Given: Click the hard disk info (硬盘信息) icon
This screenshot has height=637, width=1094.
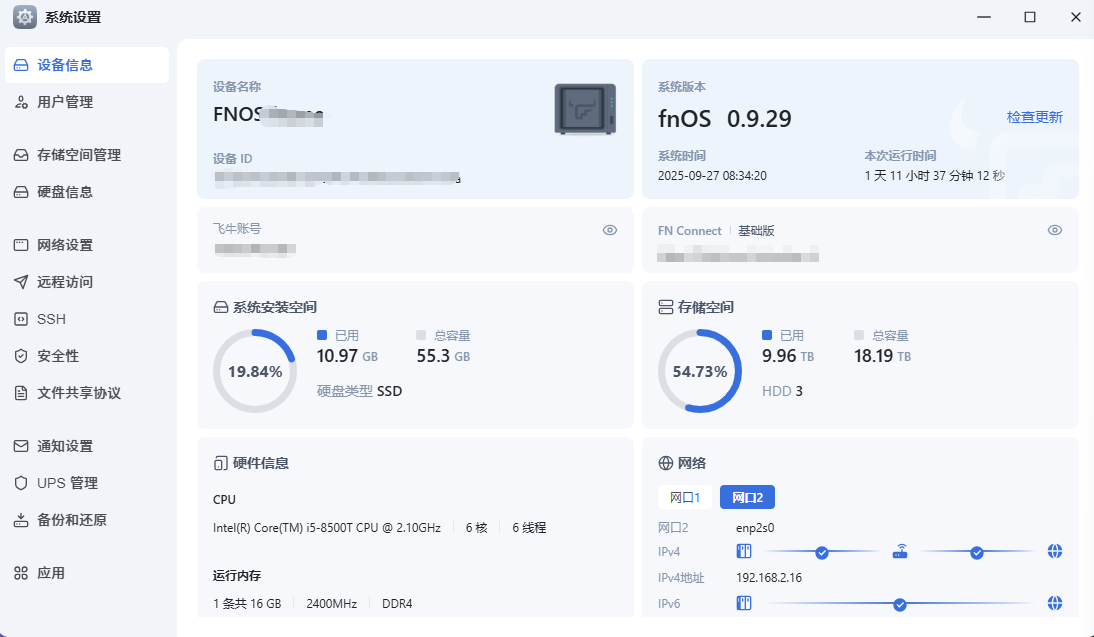Looking at the screenshot, I should pyautogui.click(x=21, y=192).
